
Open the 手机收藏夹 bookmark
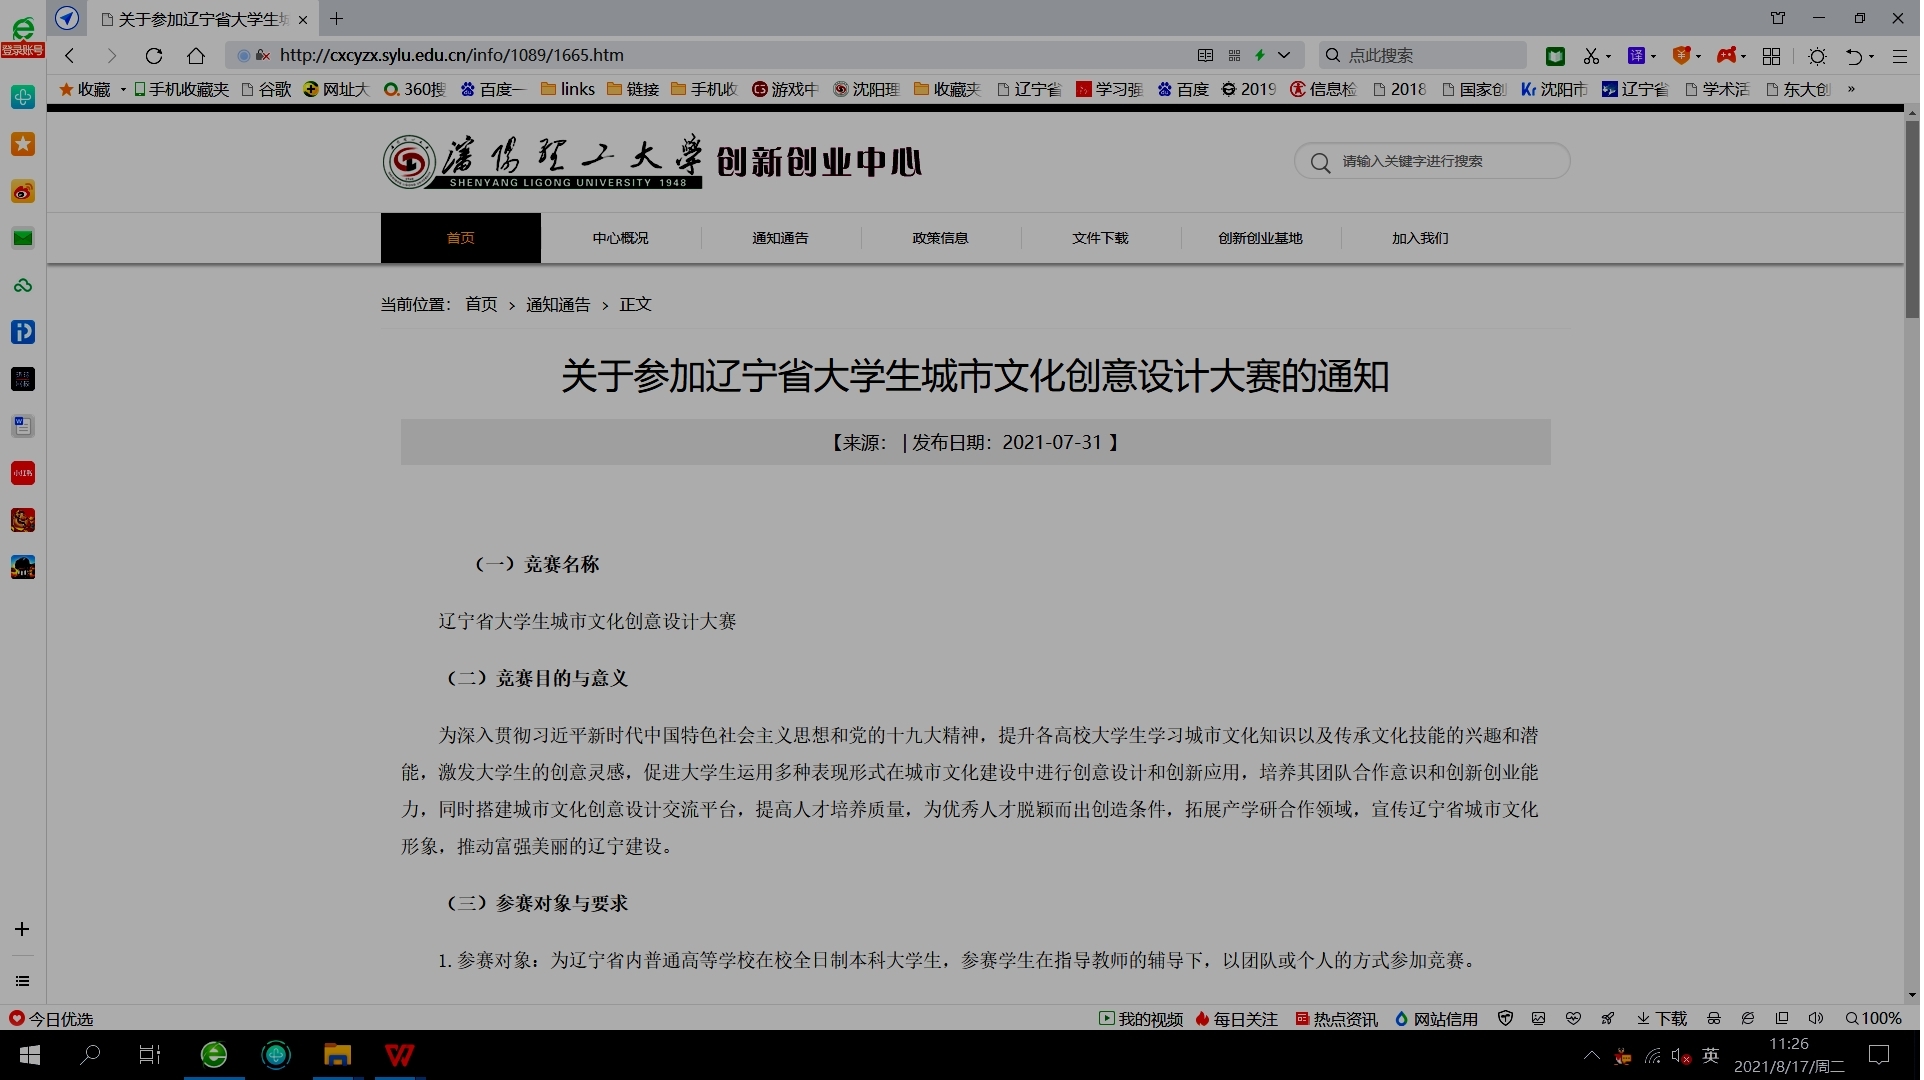click(181, 90)
